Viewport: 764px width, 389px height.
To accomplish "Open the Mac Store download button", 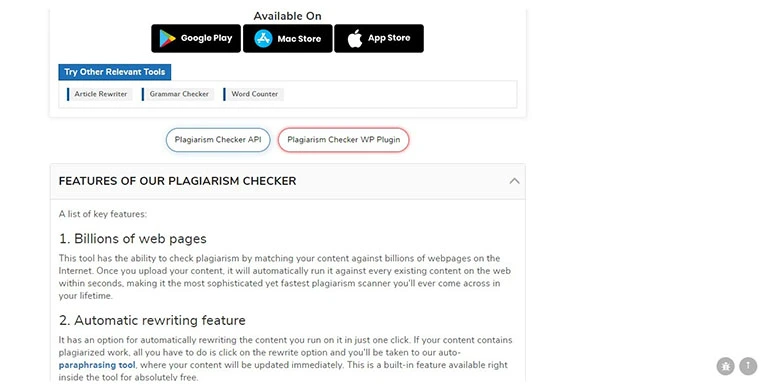I will [287, 38].
